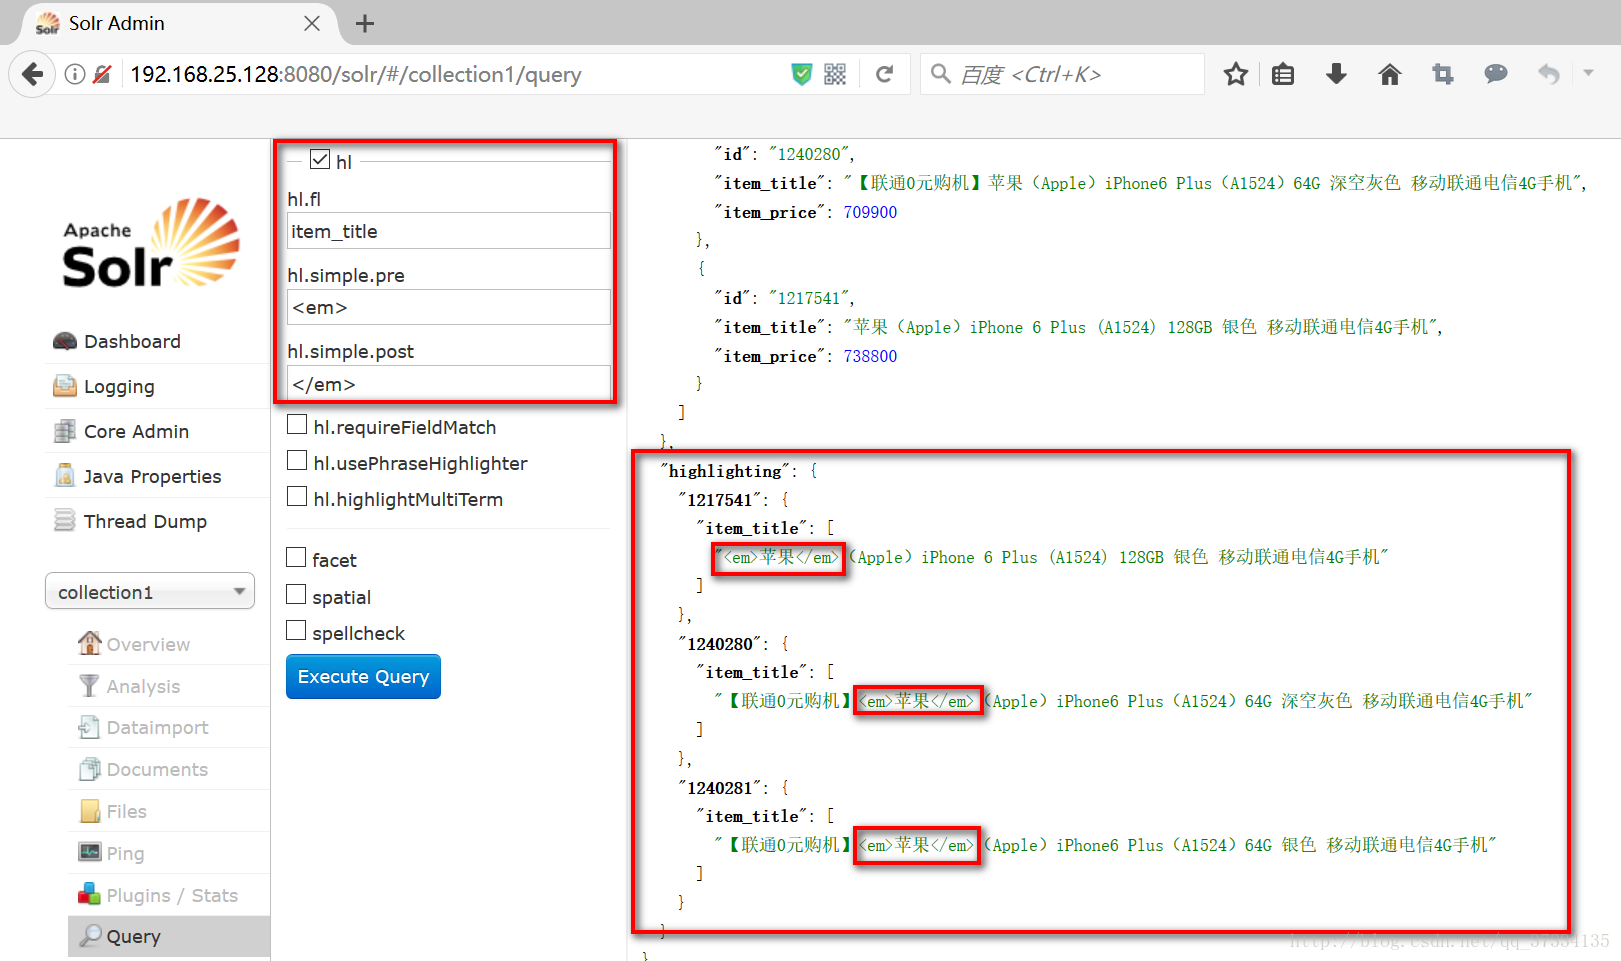
Task: Go to the home page icon
Action: coord(1390,74)
